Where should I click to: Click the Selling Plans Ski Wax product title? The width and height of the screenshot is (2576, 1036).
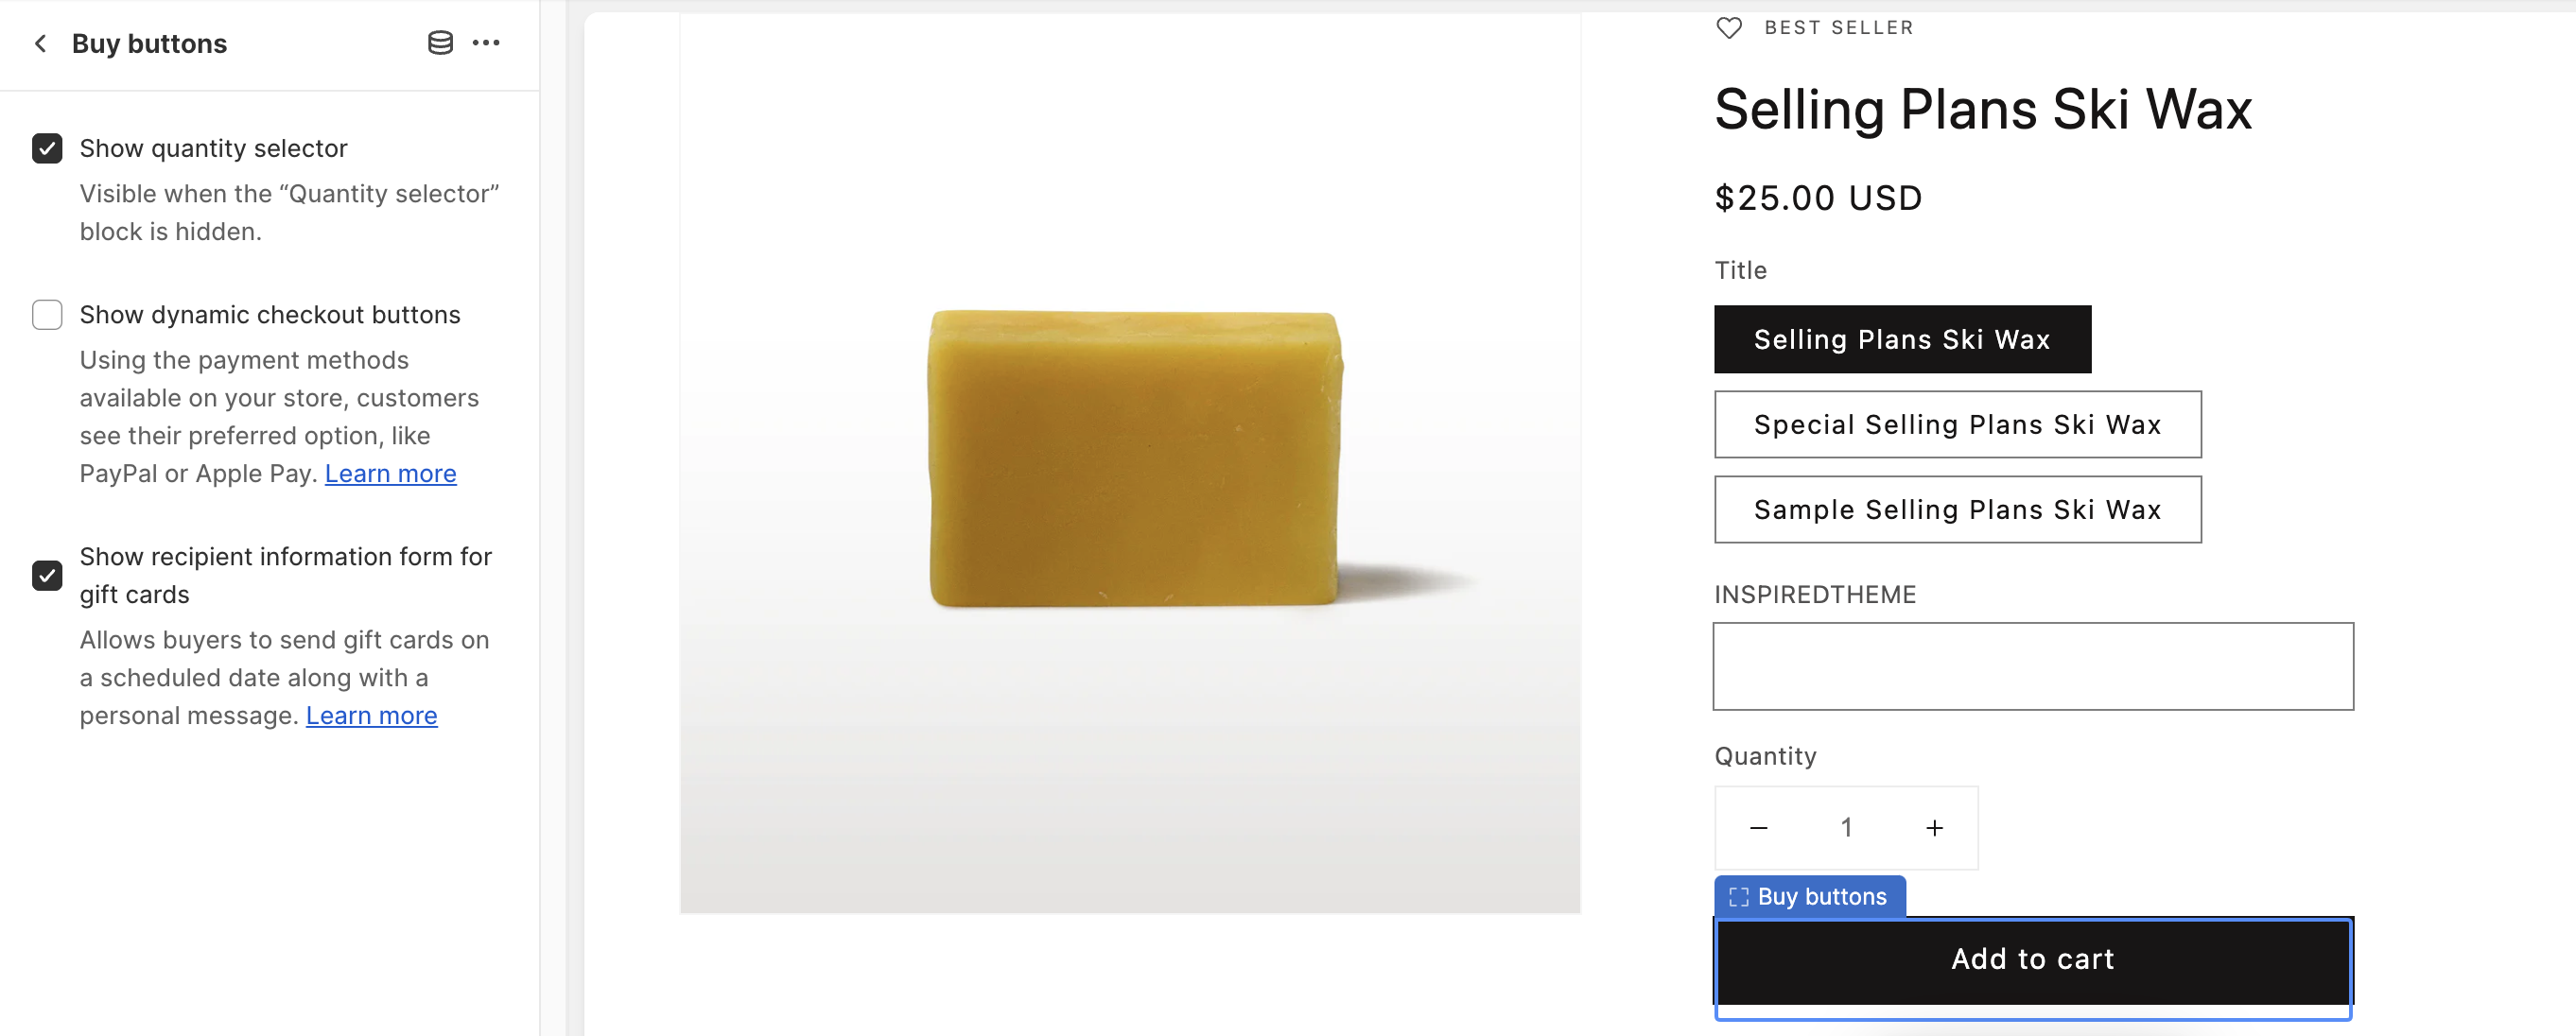click(1982, 110)
